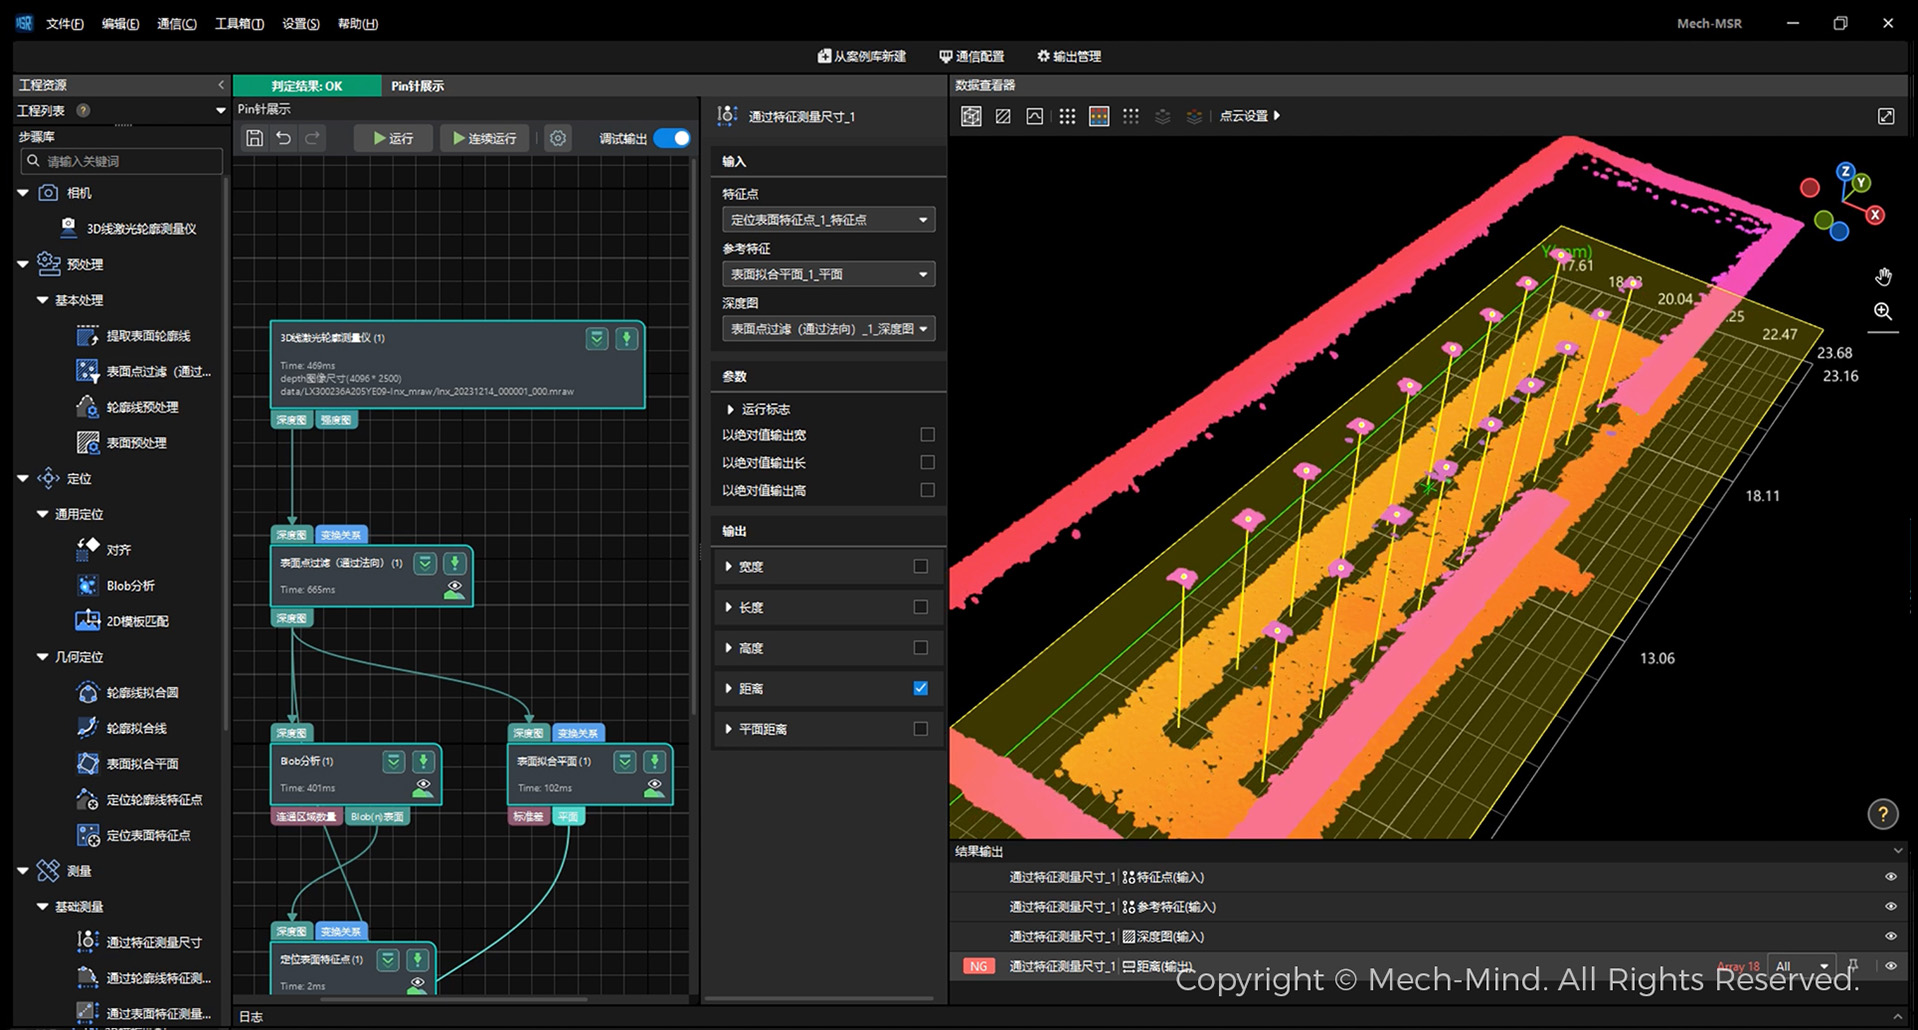Image resolution: width=1918 pixels, height=1030 pixels.
Task: Click the 连续运行 button
Action: click(x=485, y=138)
